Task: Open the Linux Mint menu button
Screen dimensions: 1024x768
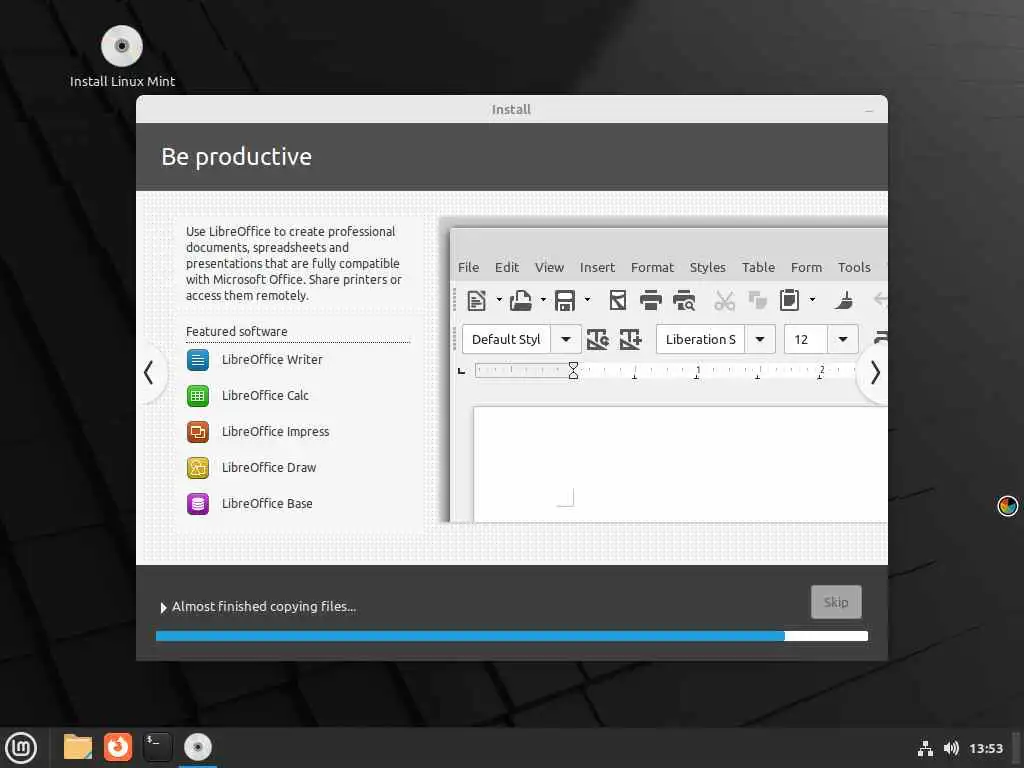Action: 21,748
